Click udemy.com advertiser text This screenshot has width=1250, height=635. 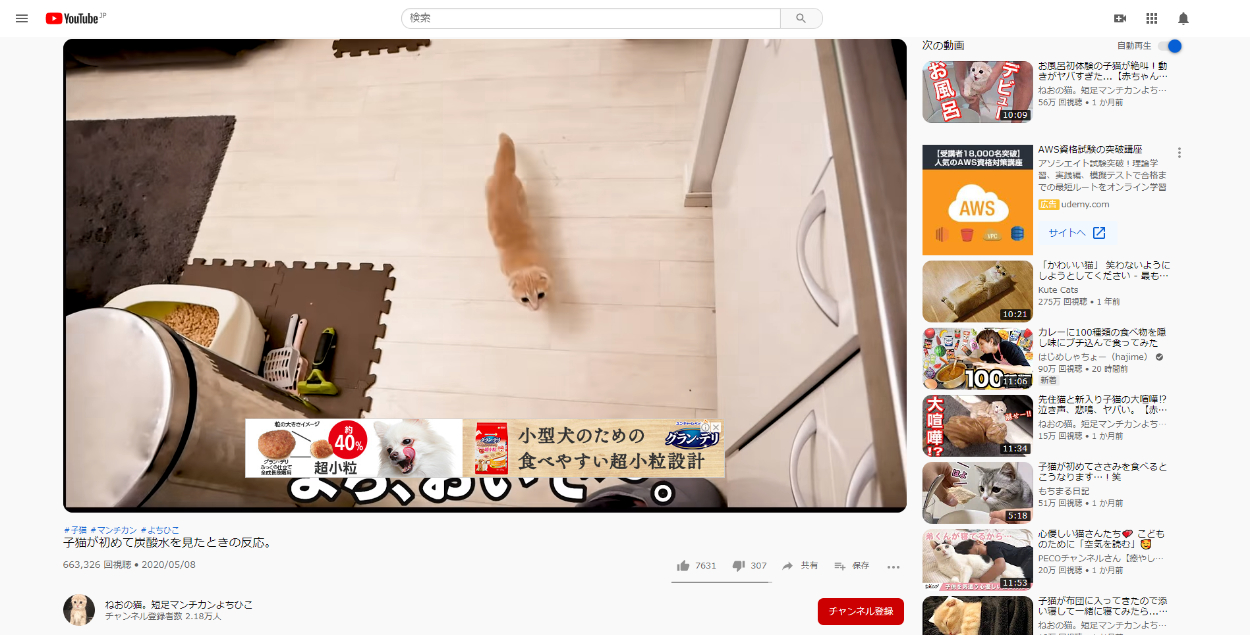(x=1086, y=204)
